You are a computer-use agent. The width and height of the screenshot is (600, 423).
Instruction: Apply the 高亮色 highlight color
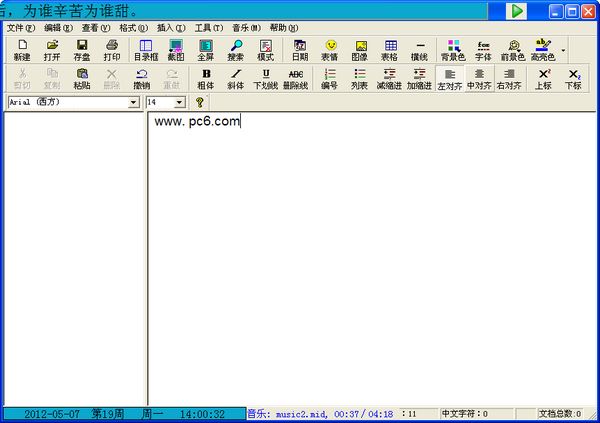click(x=543, y=50)
